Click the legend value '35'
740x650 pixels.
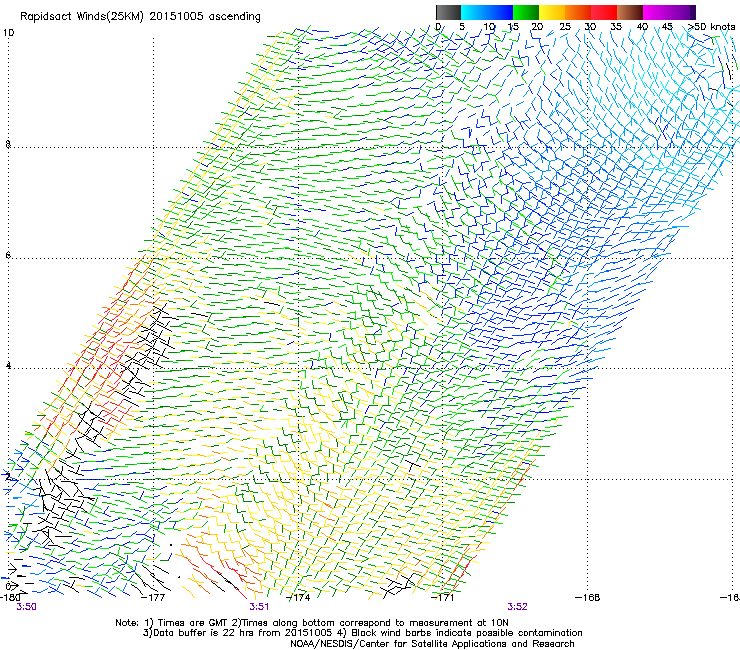point(616,27)
